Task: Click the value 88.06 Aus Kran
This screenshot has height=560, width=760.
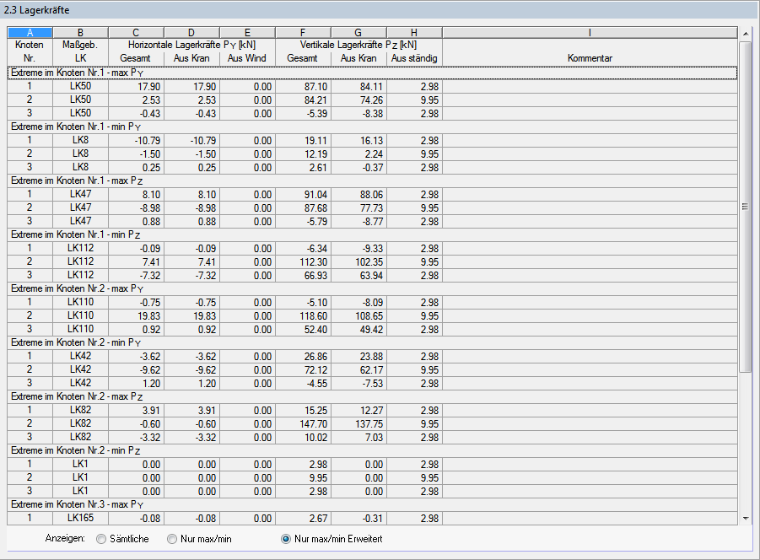Action: (359, 194)
